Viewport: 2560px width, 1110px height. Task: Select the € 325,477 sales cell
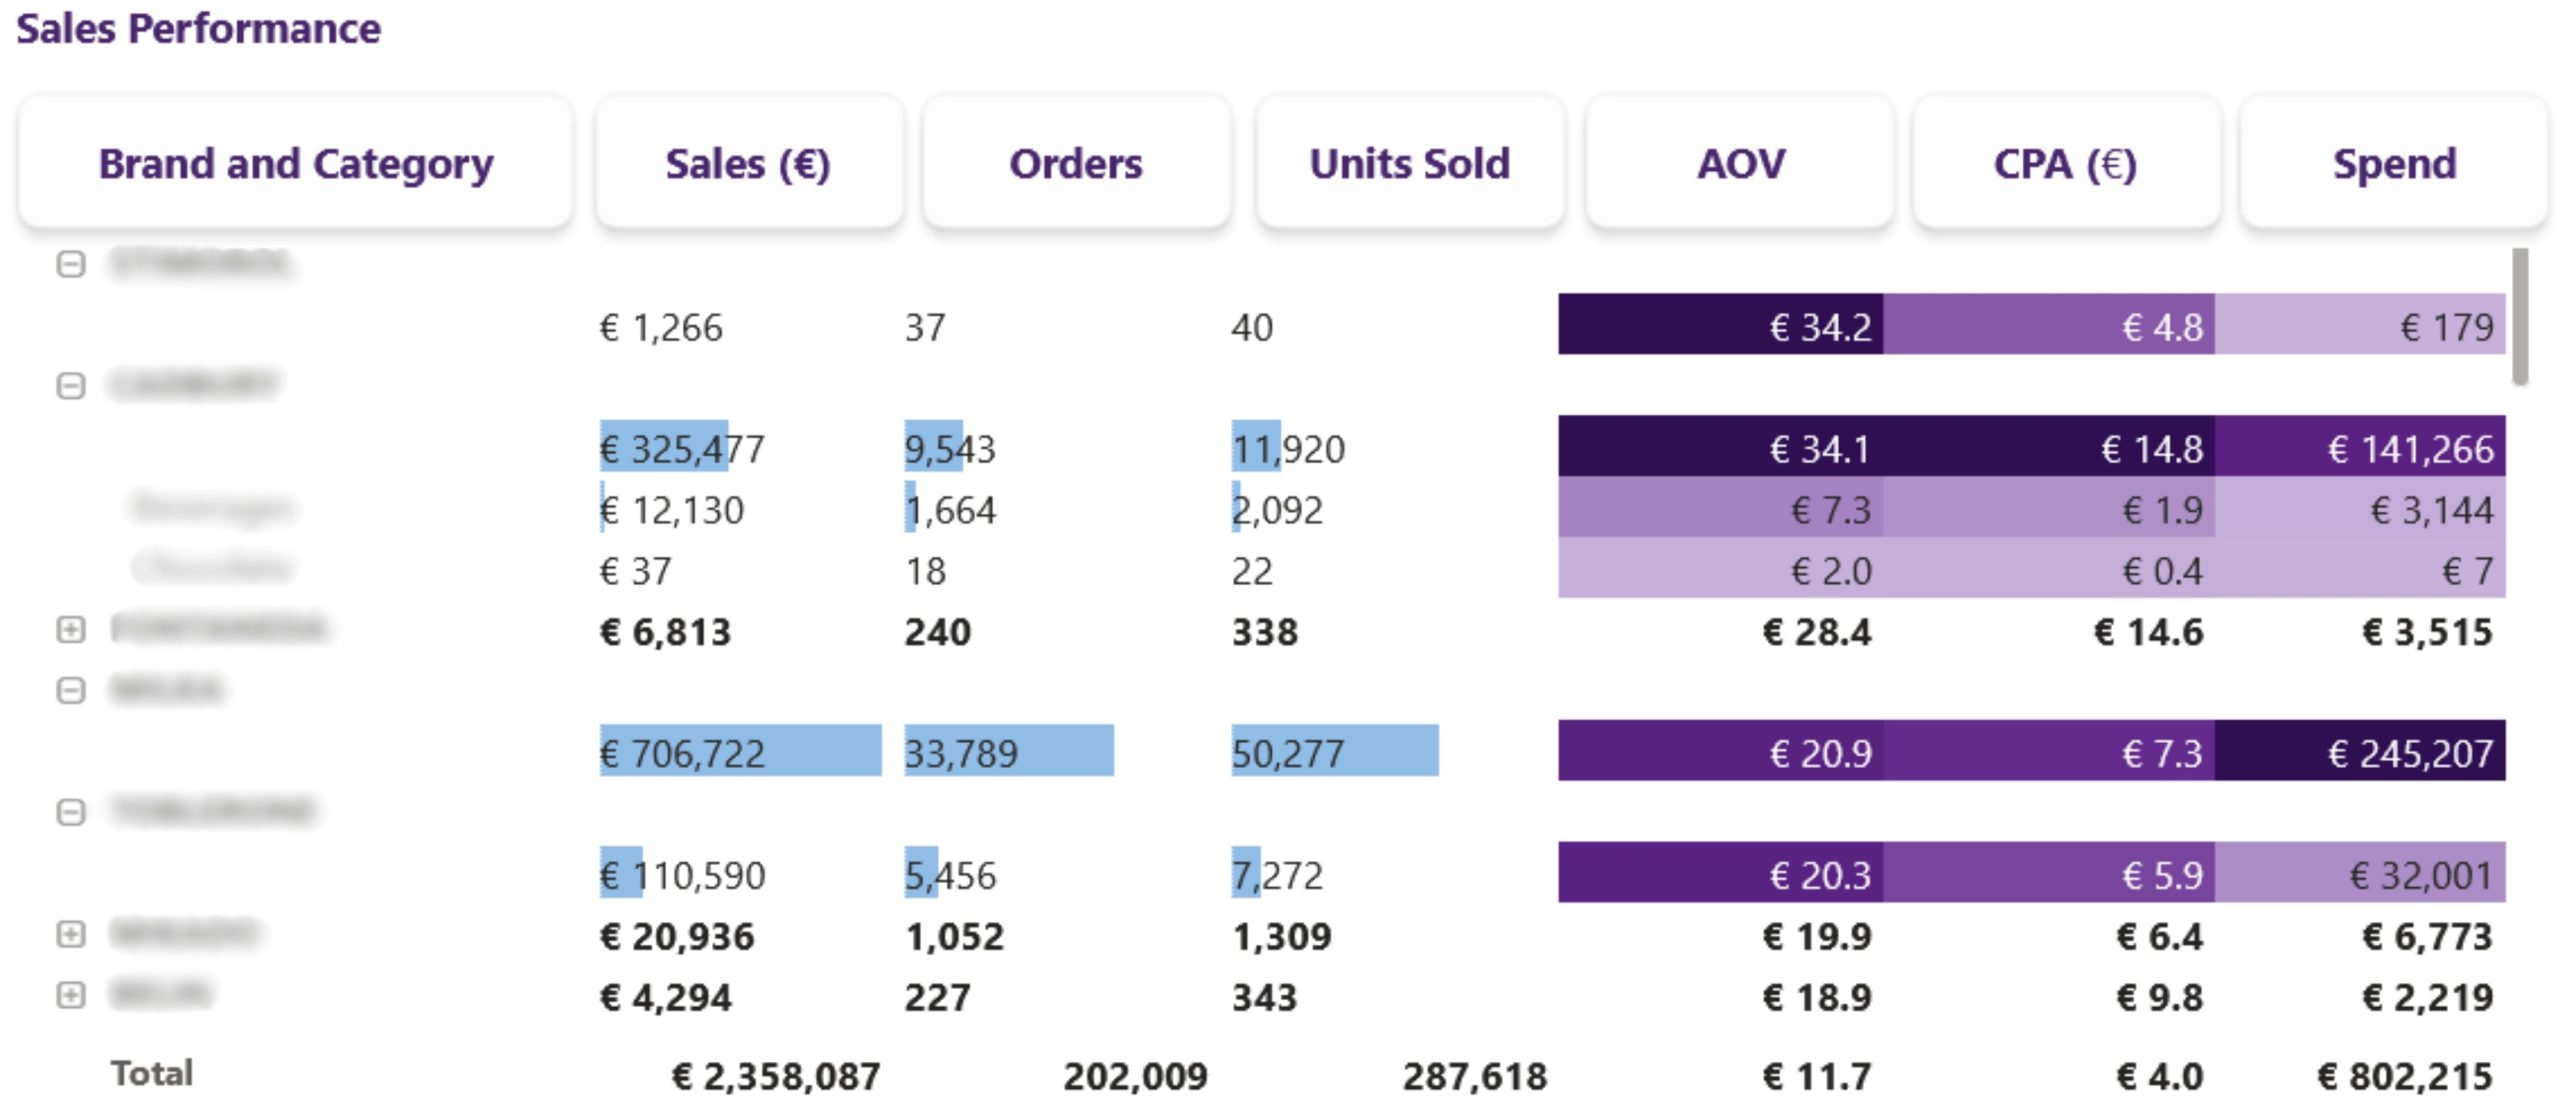682,449
